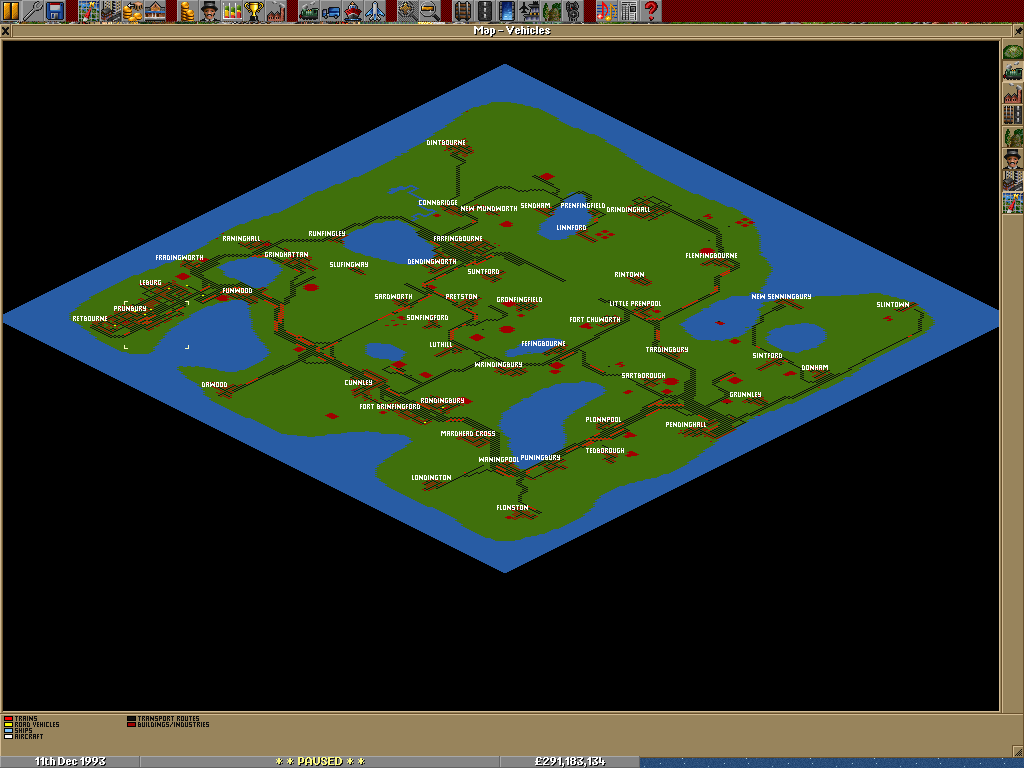The width and height of the screenshot is (1024, 768).
Task: Select vehicles view train icon in map panel
Action: [1012, 72]
